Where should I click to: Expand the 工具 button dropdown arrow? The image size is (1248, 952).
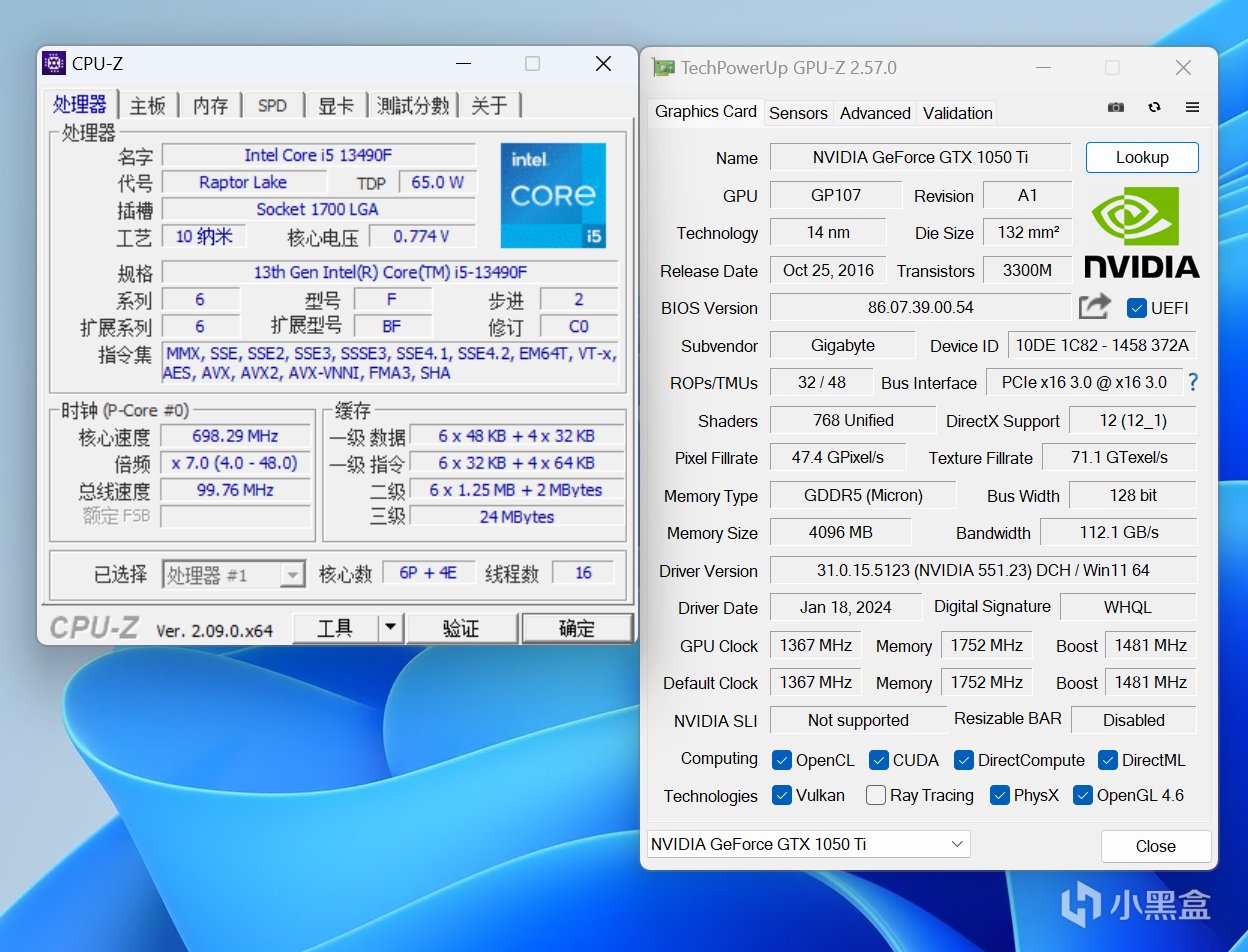(x=391, y=628)
